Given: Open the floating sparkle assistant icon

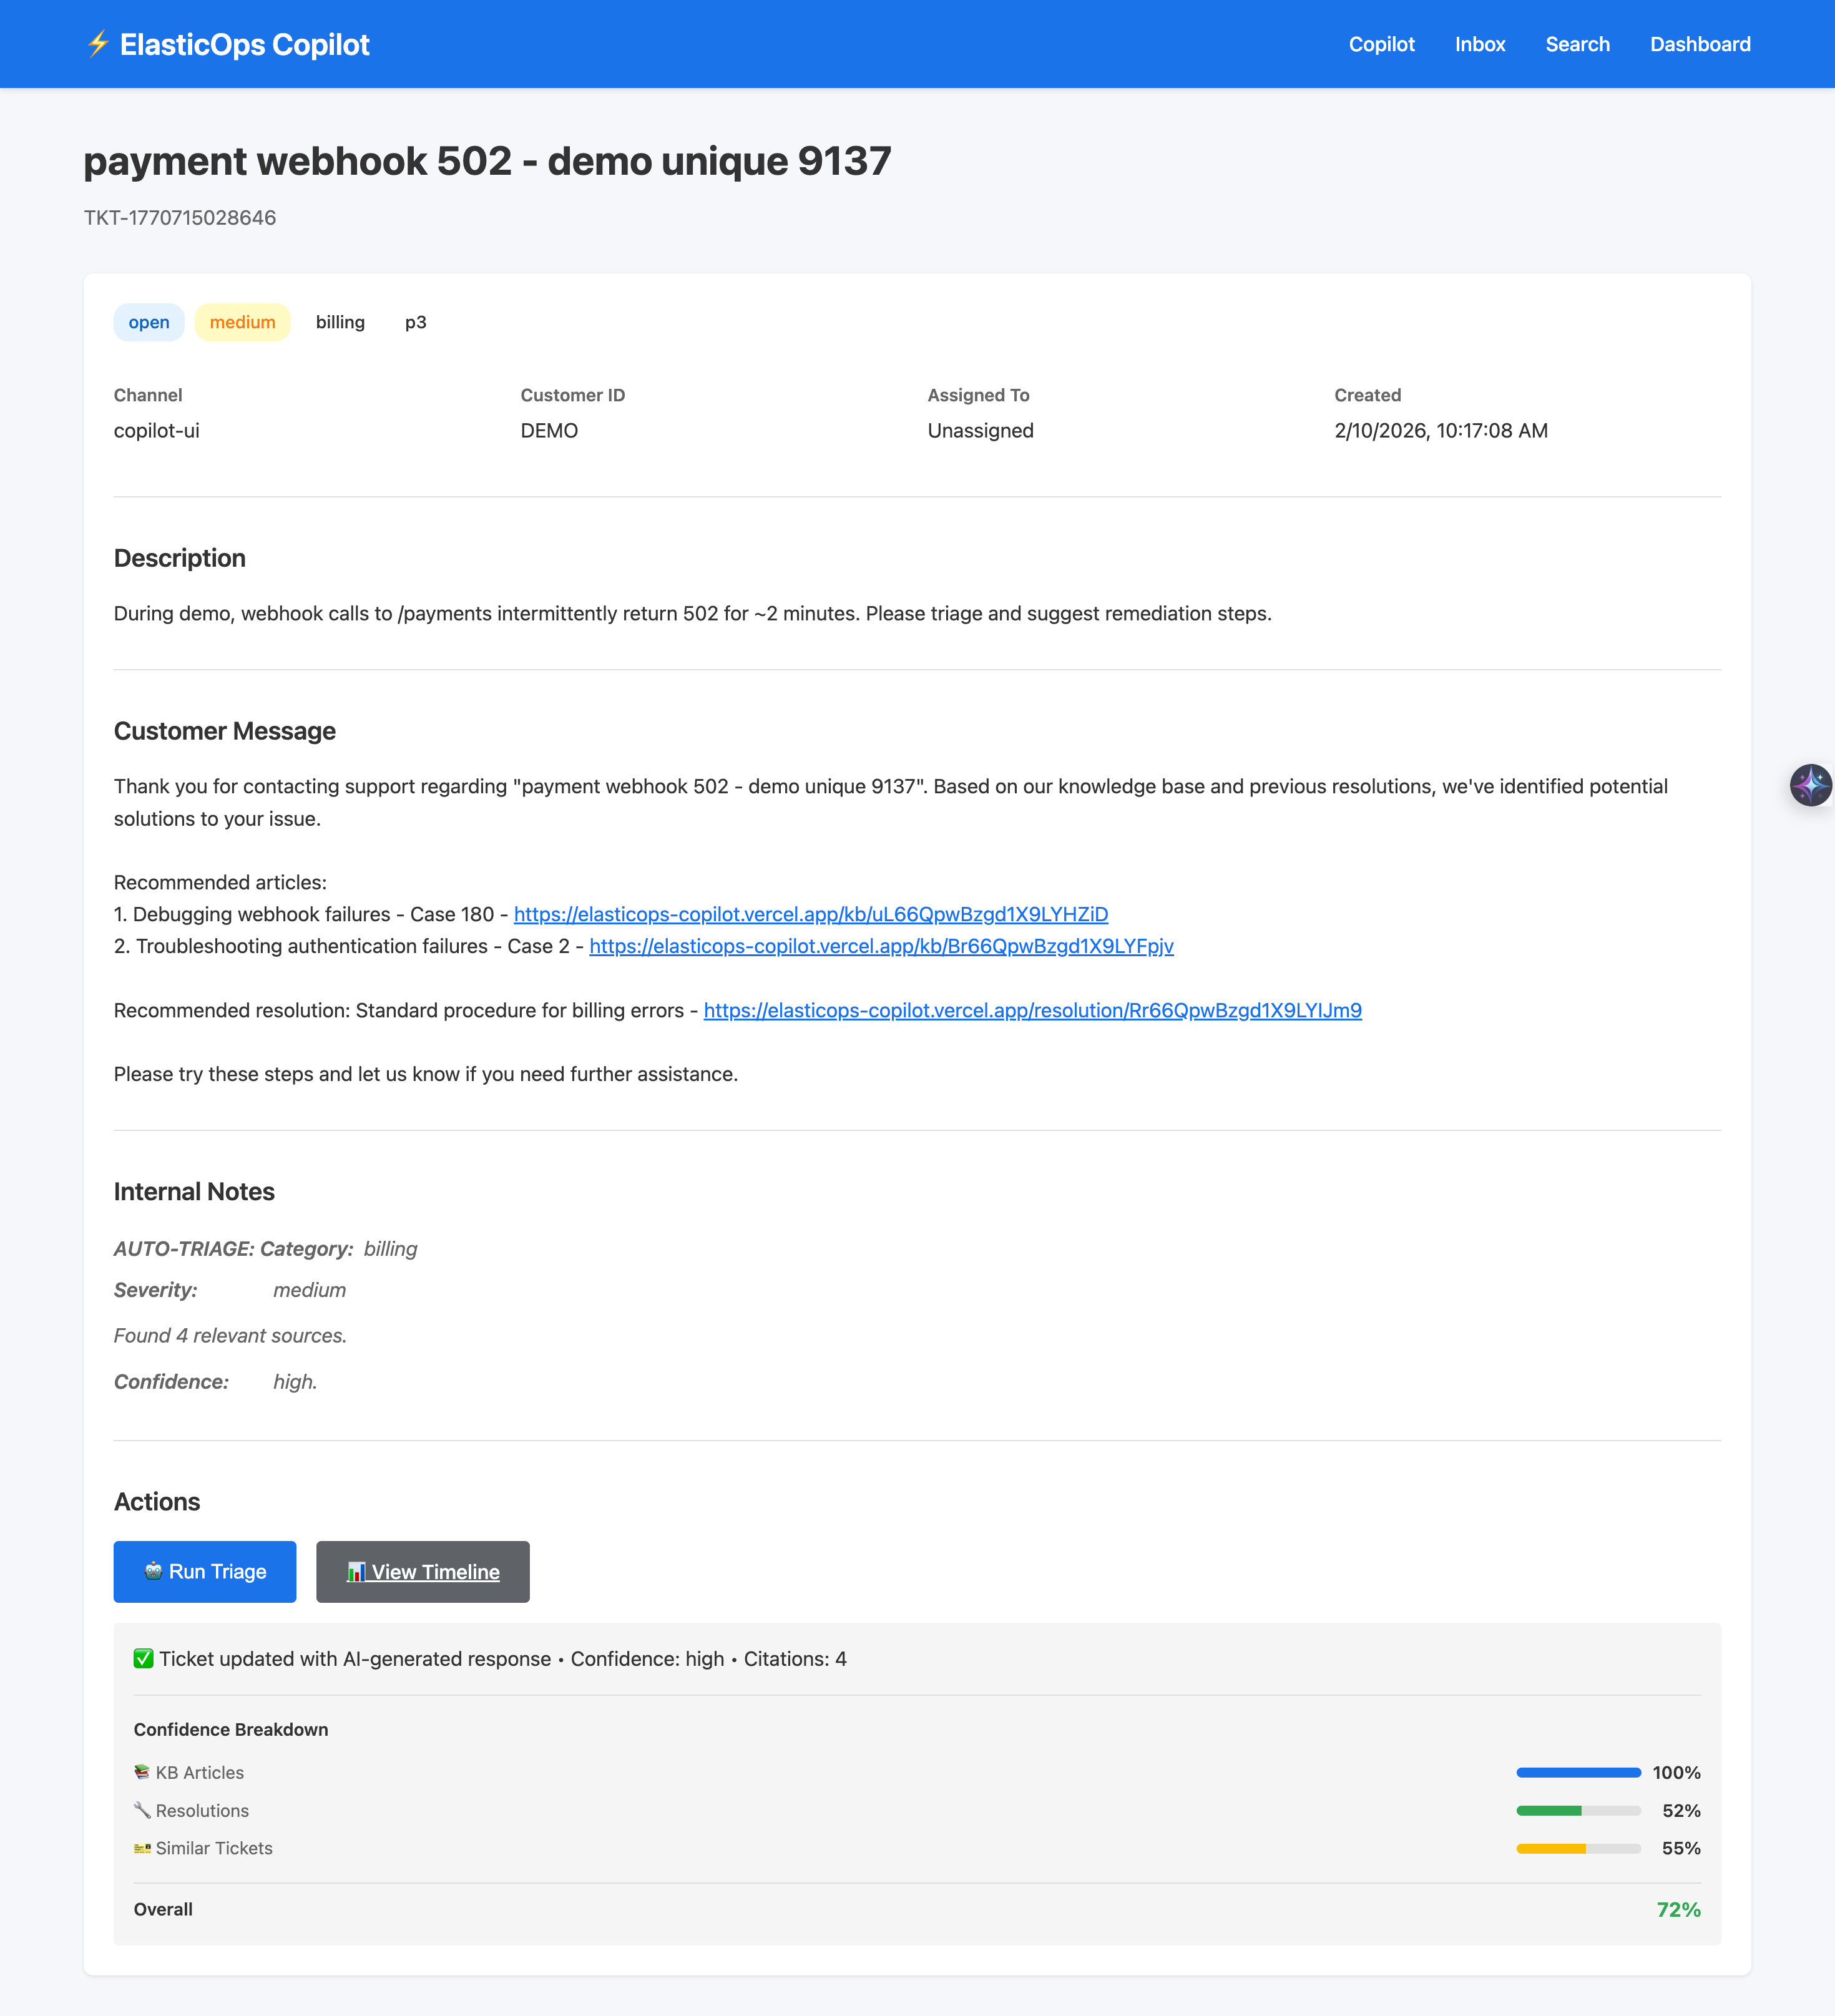Looking at the screenshot, I should 1810,785.
